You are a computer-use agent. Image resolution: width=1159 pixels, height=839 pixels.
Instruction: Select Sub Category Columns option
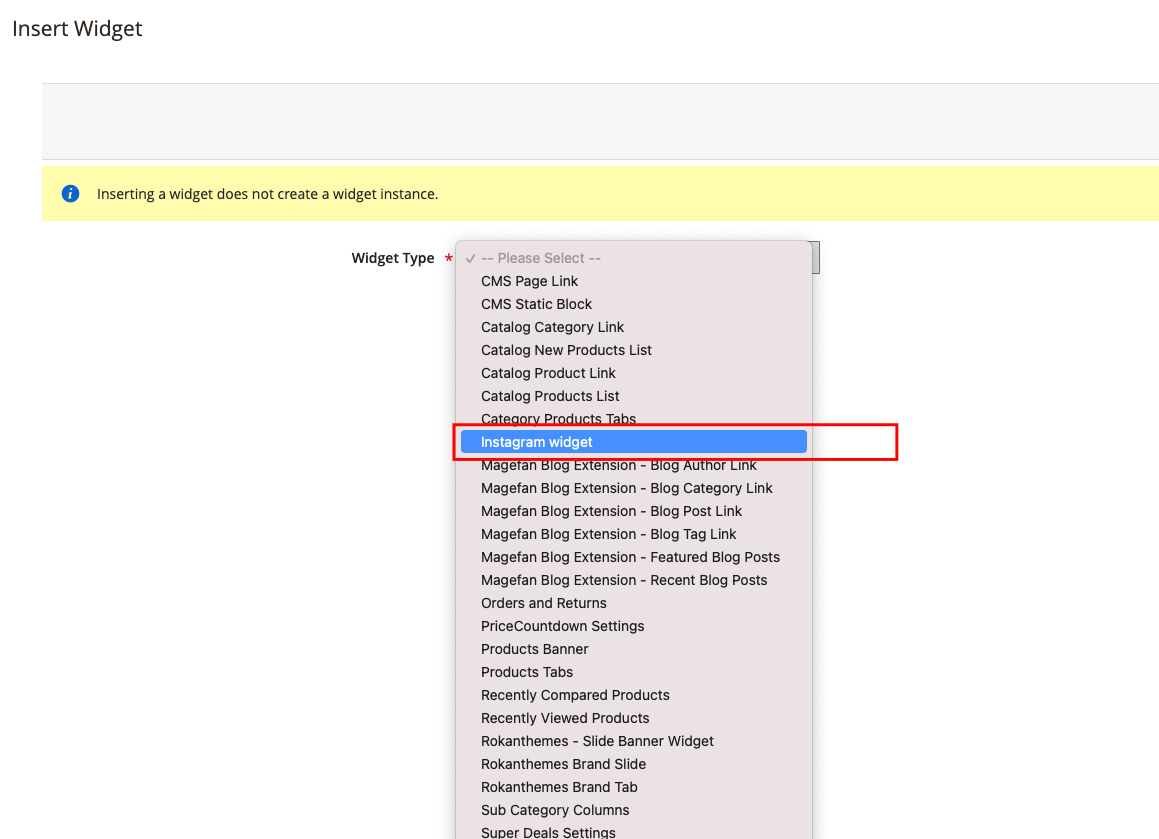[633, 809]
